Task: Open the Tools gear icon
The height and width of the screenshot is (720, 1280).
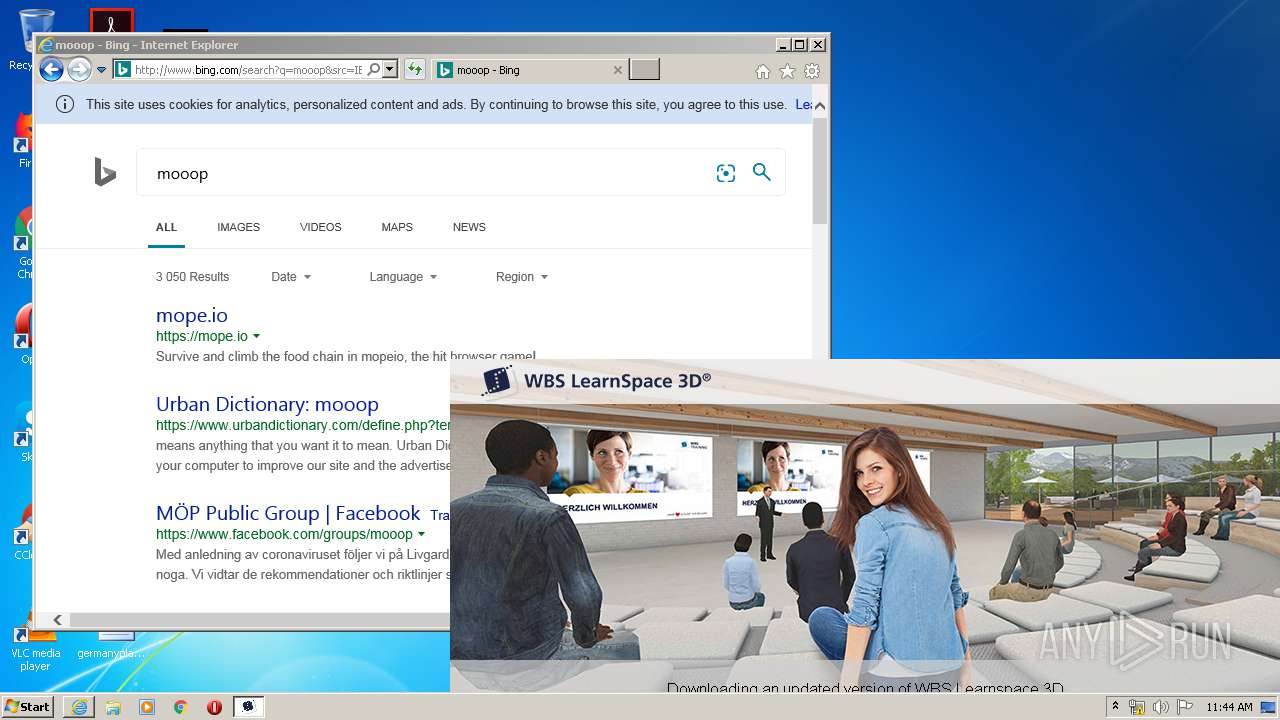Action: 812,71
